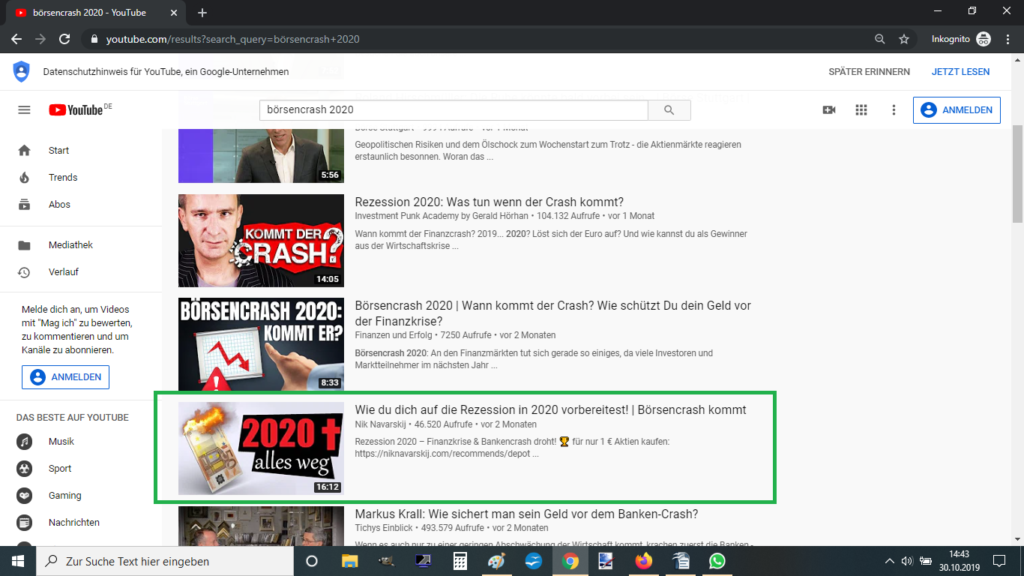Open the YouTube settings three-dot menu

pyautogui.click(x=893, y=110)
